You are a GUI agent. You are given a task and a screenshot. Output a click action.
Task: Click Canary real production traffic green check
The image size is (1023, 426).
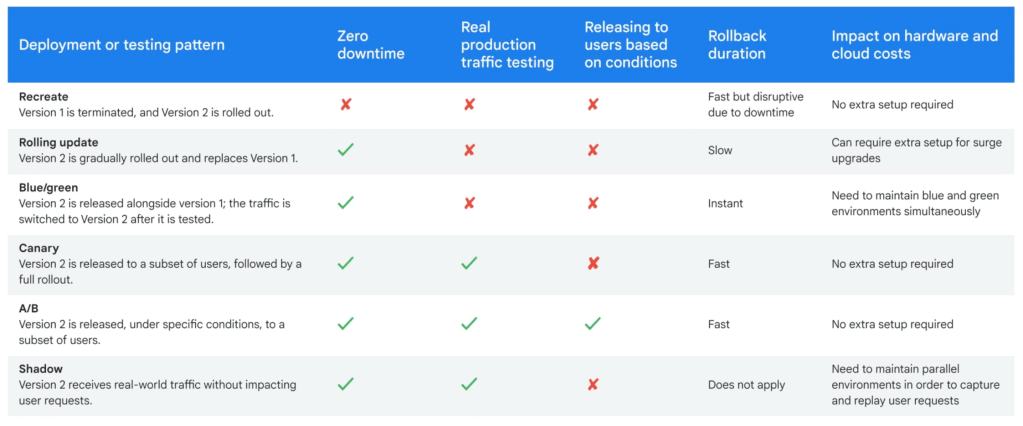[x=469, y=264]
